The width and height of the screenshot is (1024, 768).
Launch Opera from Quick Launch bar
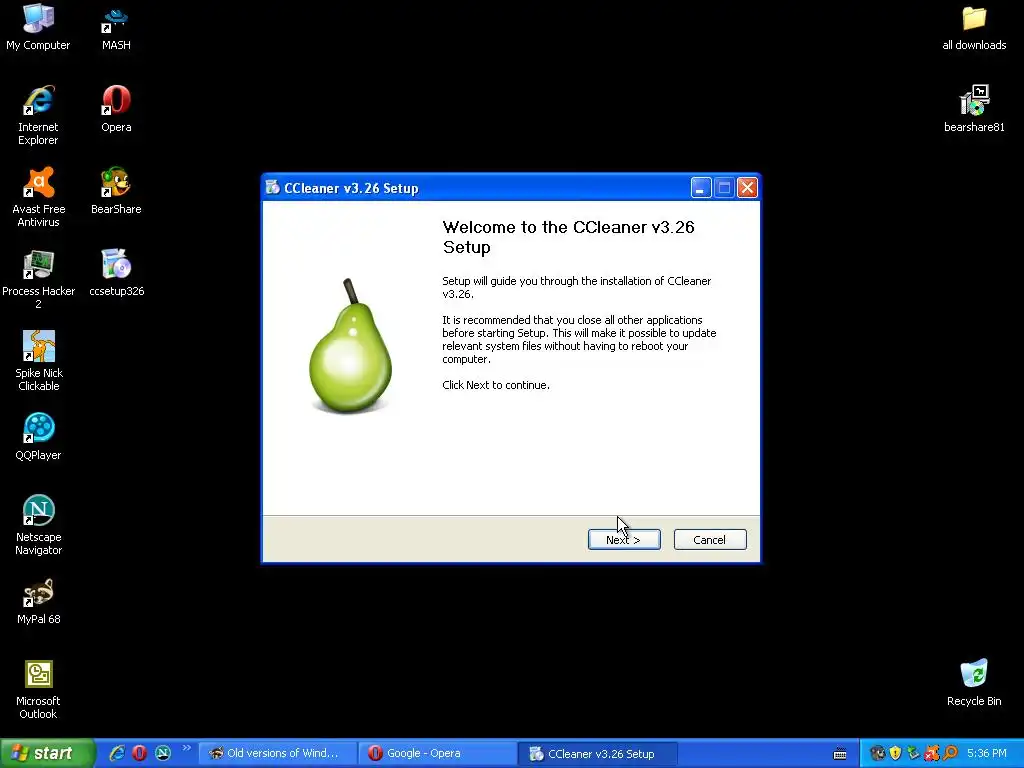tap(140, 753)
